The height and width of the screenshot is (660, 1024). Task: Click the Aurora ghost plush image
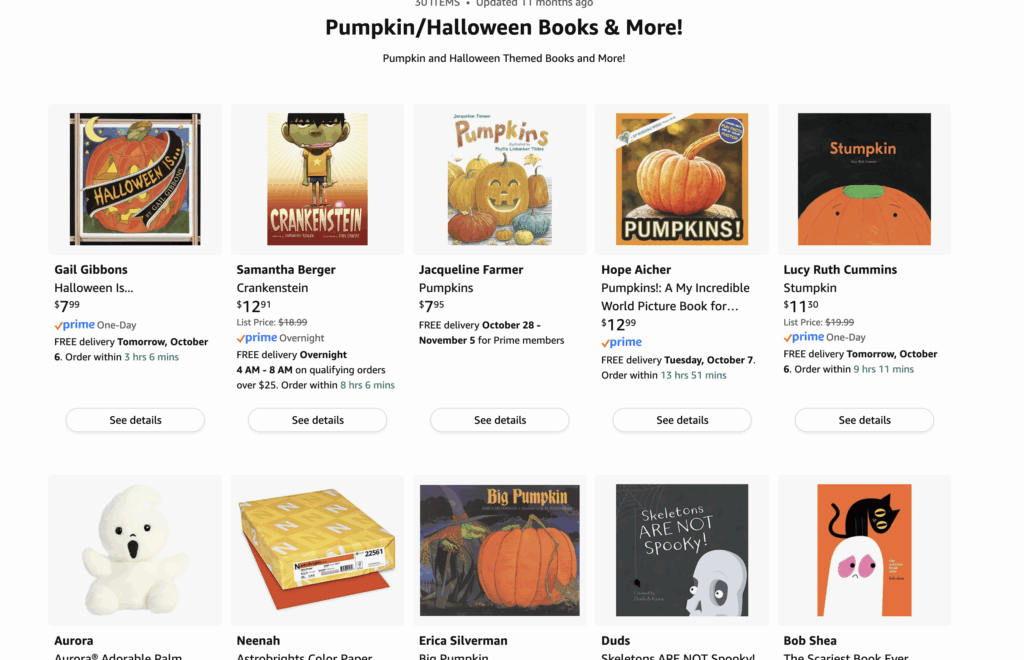(135, 550)
